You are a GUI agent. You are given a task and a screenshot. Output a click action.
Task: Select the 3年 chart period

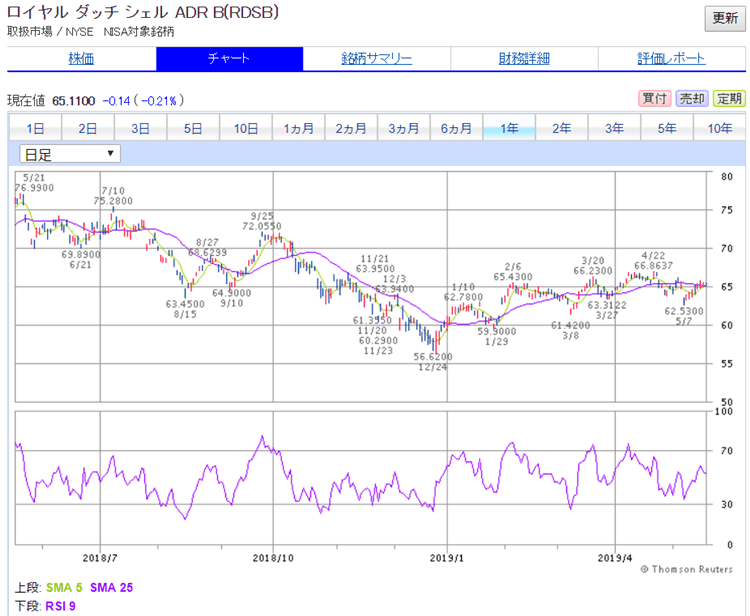click(614, 128)
